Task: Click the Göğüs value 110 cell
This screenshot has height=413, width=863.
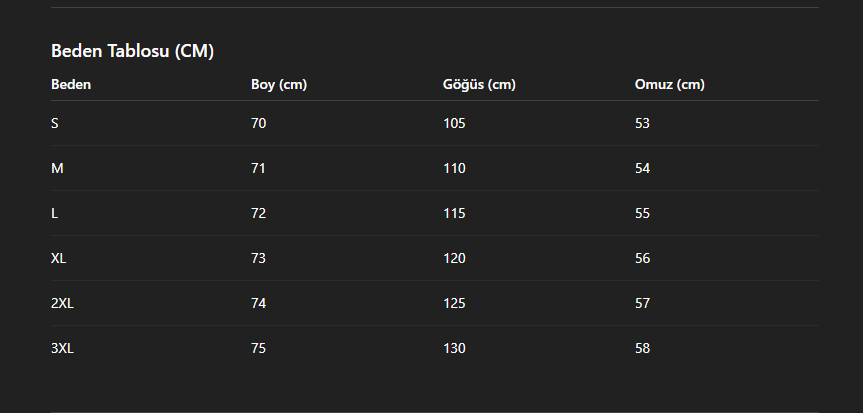Action: point(454,169)
